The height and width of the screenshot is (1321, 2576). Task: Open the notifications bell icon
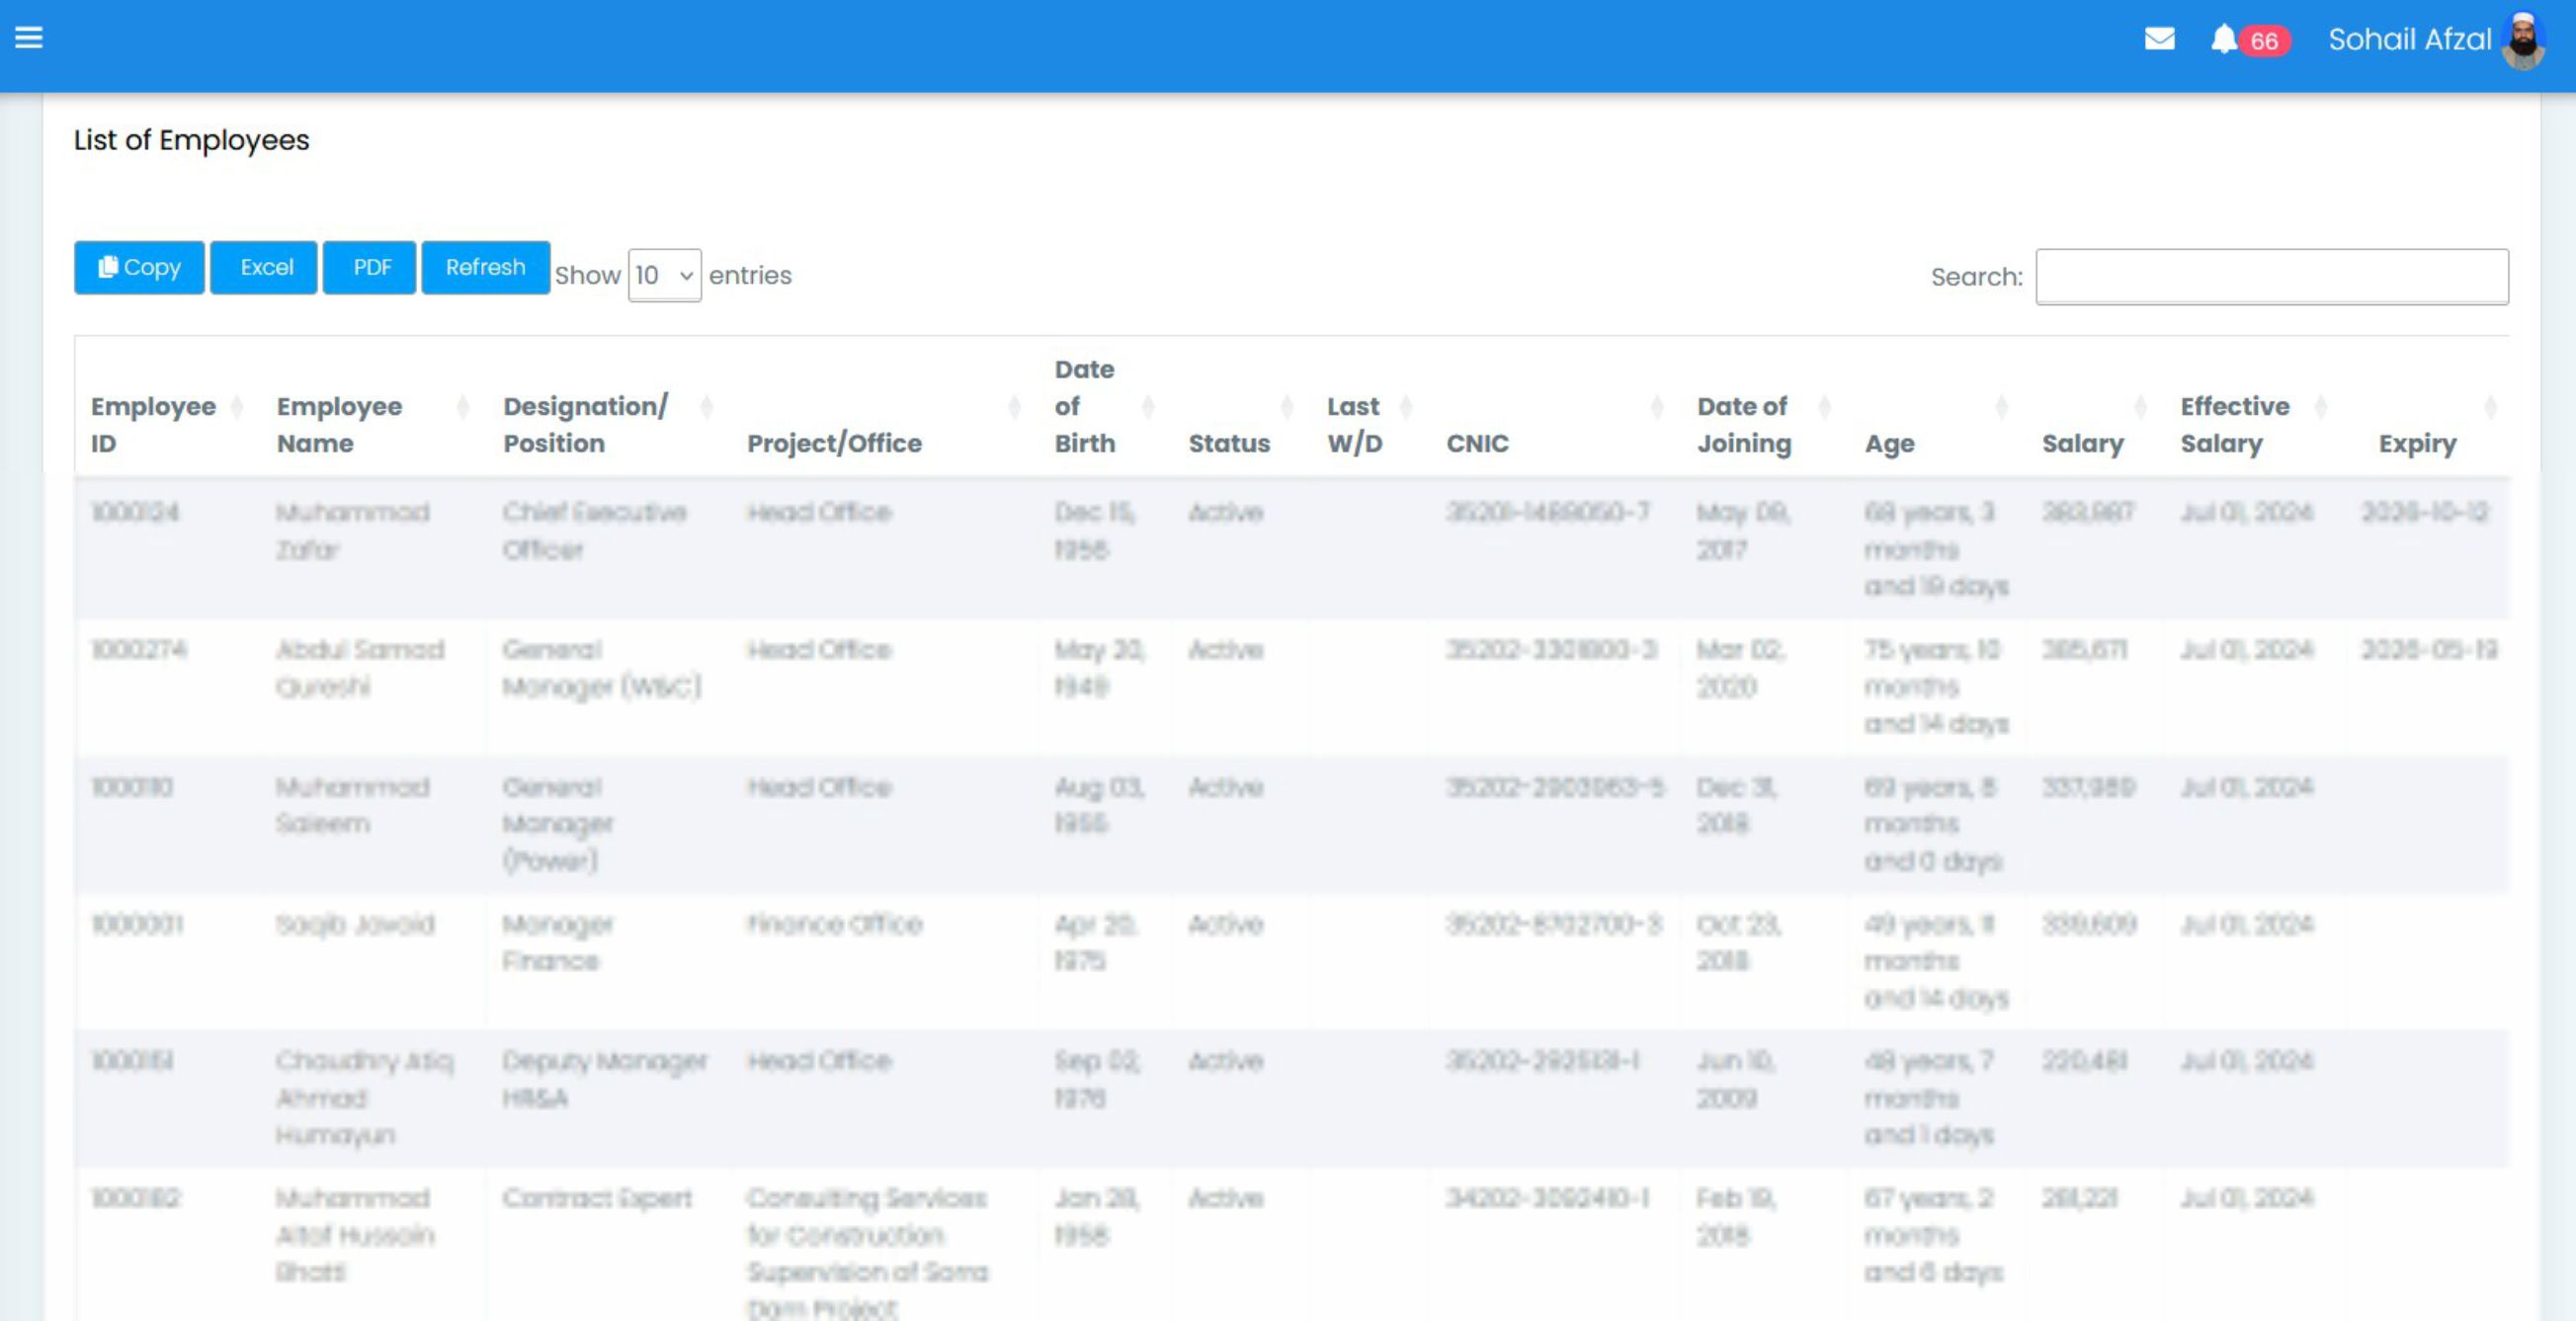2223,39
